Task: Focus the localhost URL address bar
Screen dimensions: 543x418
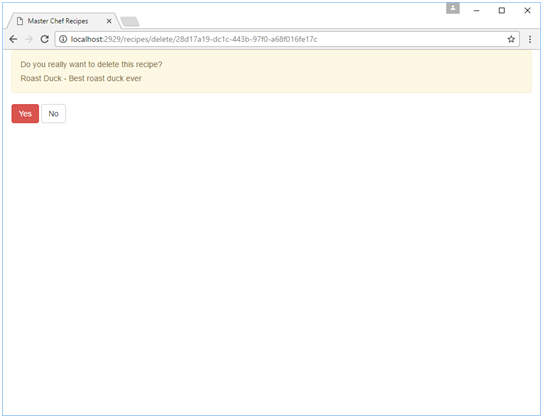Action: (287, 39)
